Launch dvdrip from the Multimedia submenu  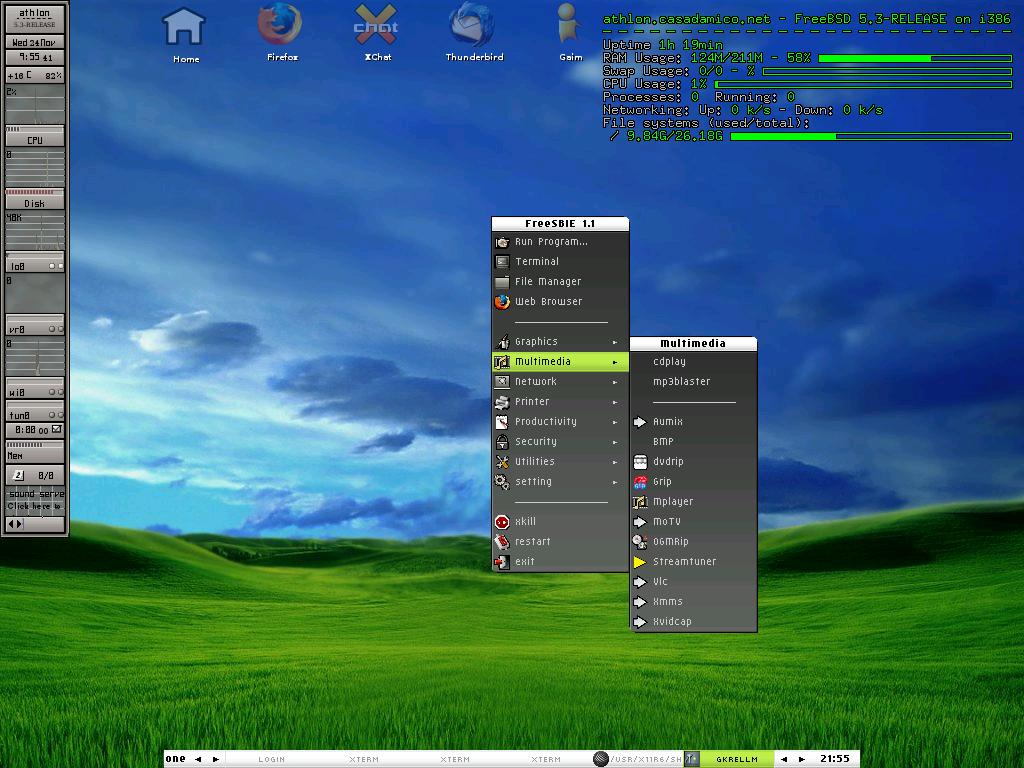tap(694, 462)
